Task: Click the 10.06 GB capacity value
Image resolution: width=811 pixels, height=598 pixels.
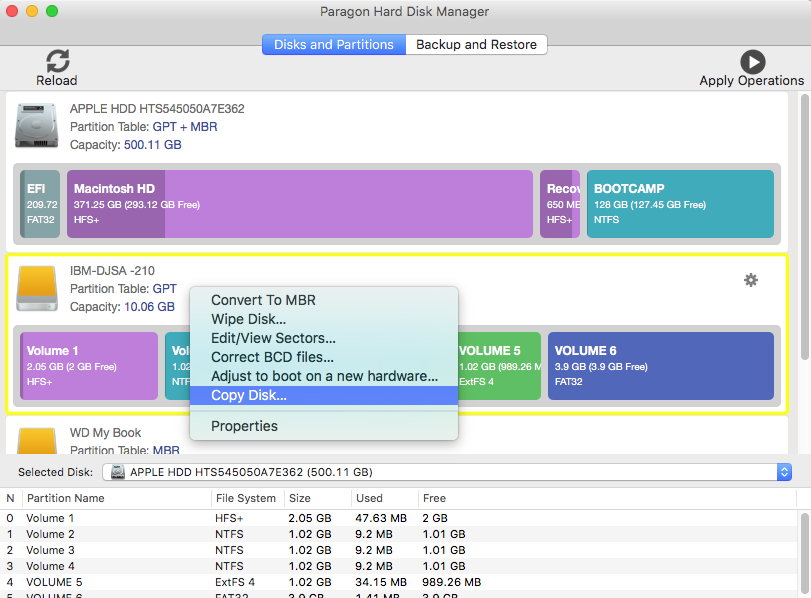Action: 149,307
